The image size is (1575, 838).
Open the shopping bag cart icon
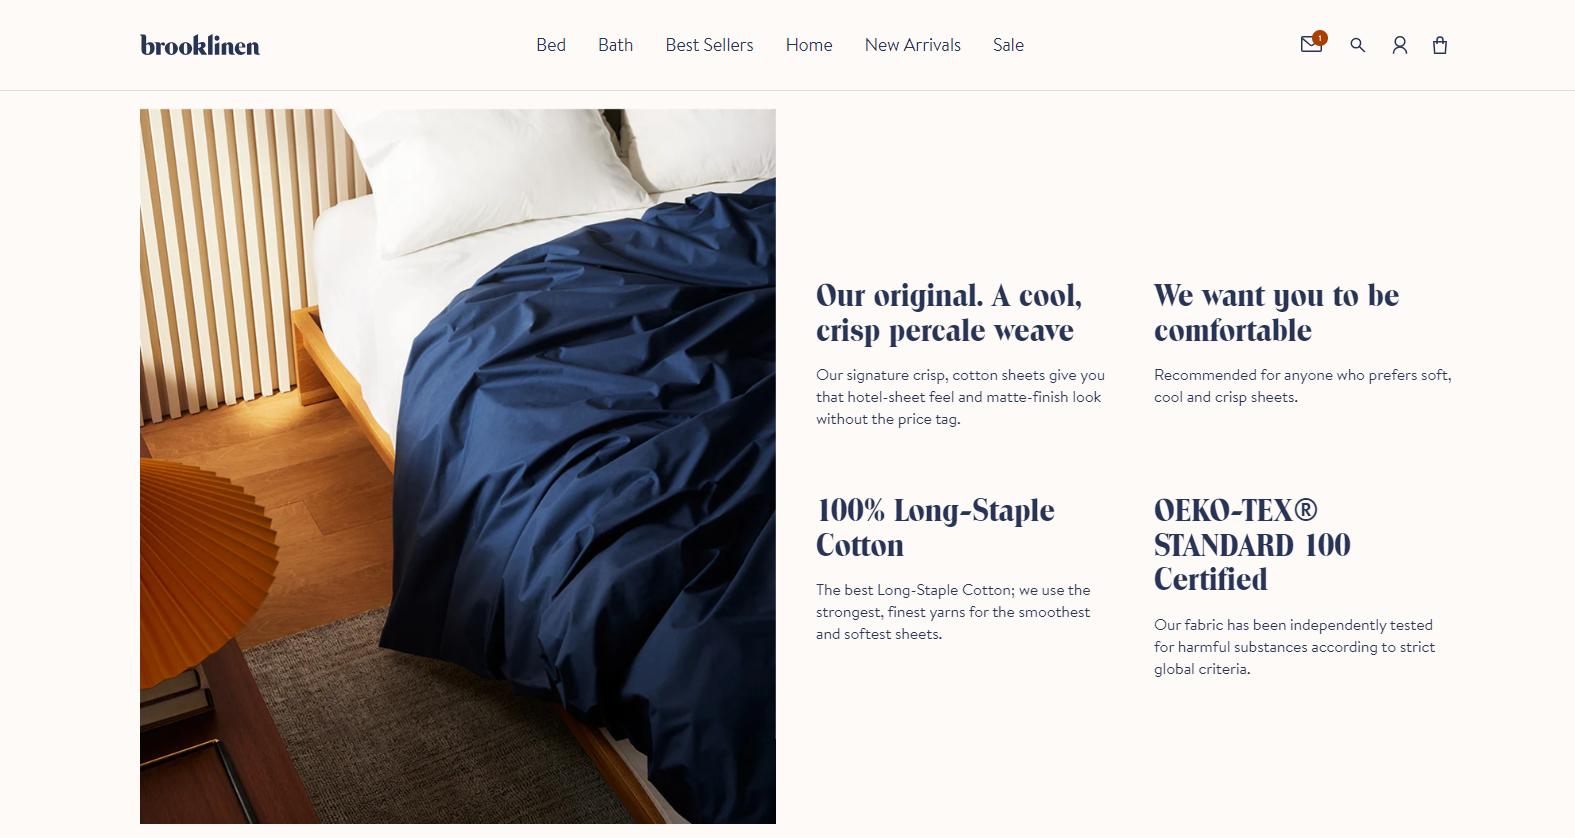[x=1440, y=45]
